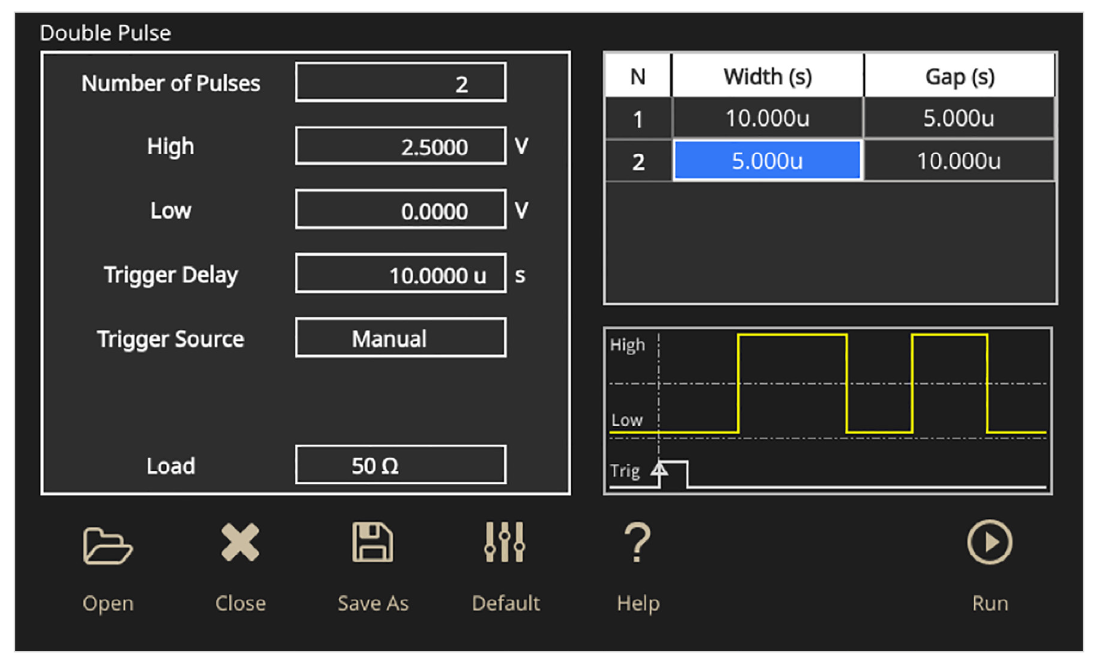The height and width of the screenshot is (663, 1095).
Task: Click the Open label text
Action: 108,604
